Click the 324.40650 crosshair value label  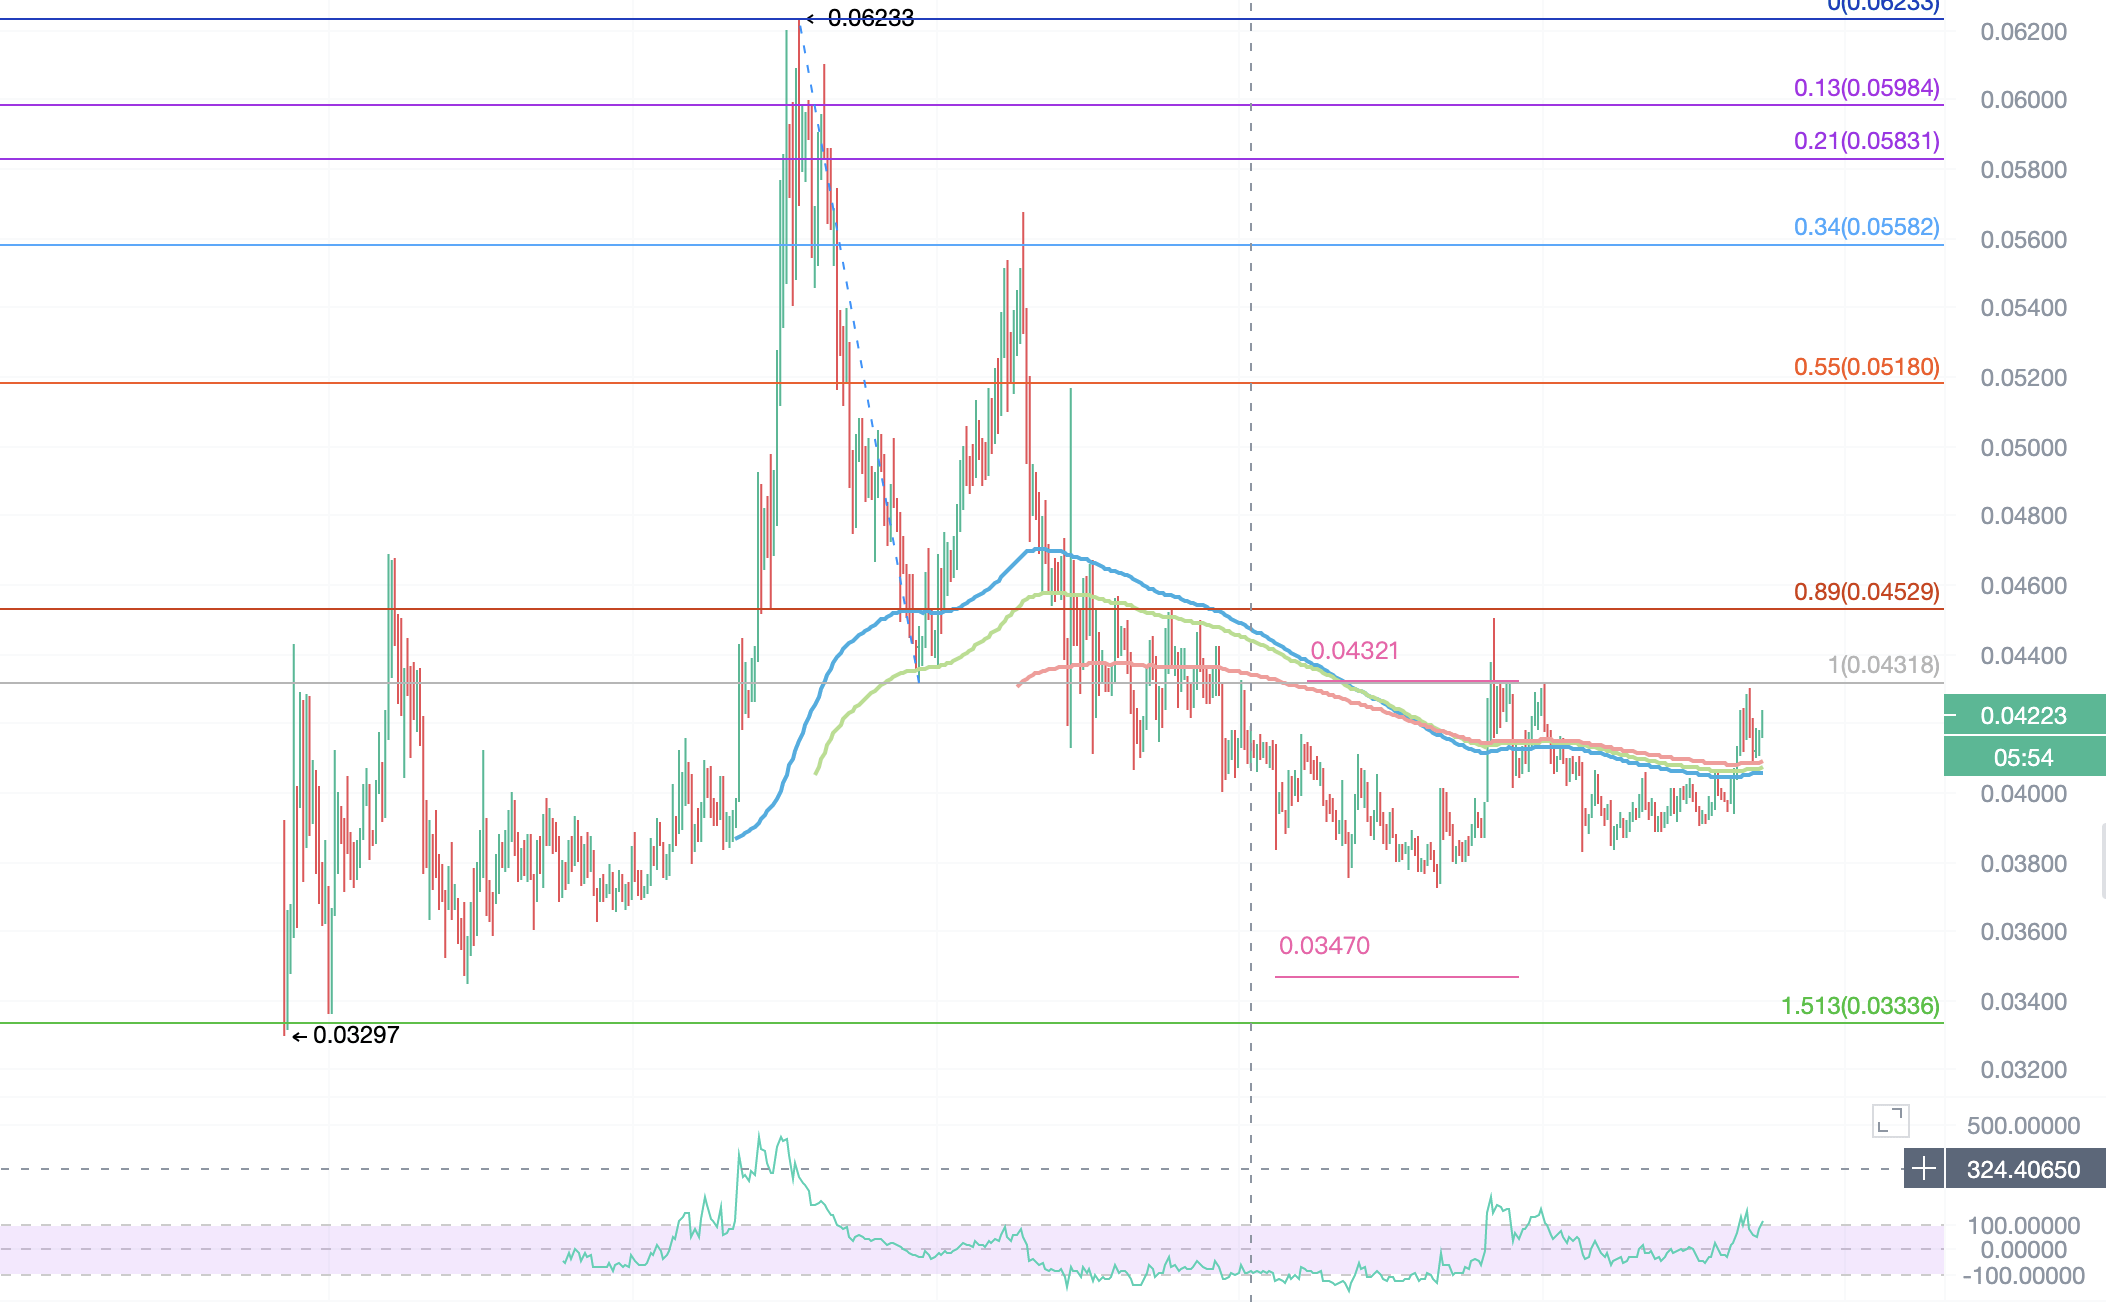click(2023, 1169)
